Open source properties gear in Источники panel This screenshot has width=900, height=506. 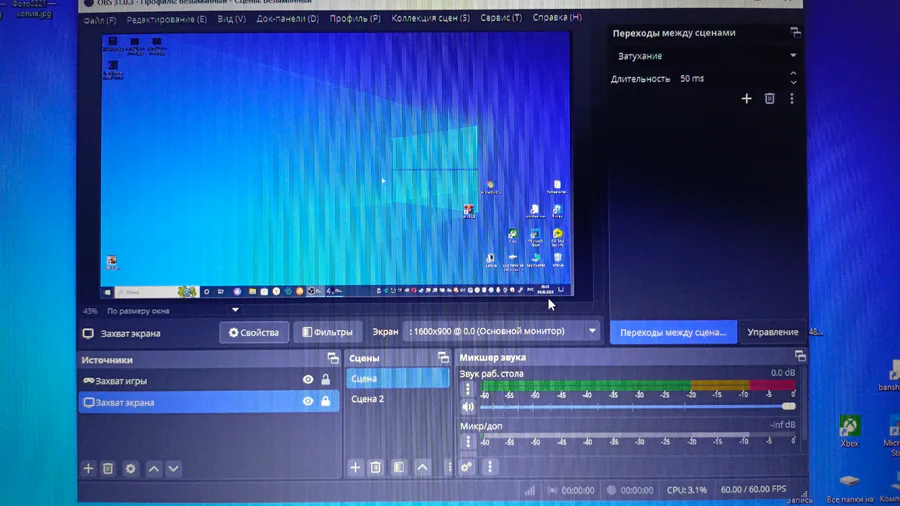130,469
